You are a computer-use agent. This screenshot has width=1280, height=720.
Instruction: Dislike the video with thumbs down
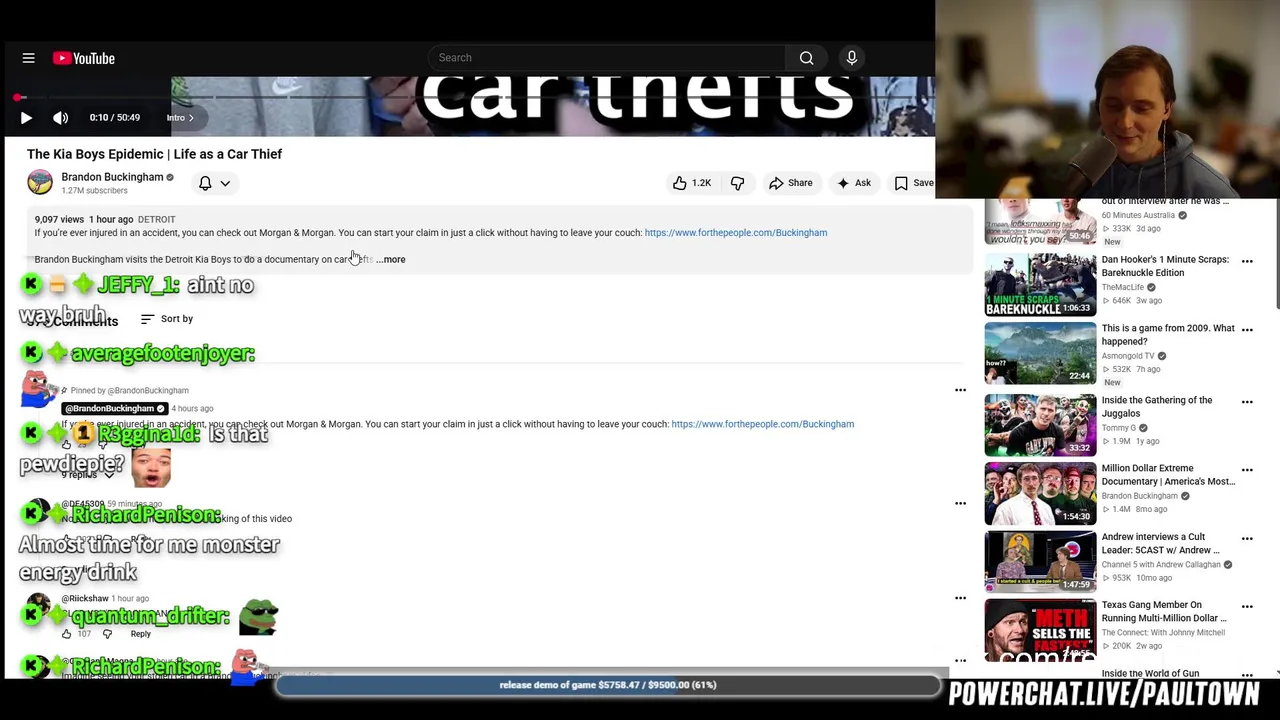pyautogui.click(x=737, y=183)
